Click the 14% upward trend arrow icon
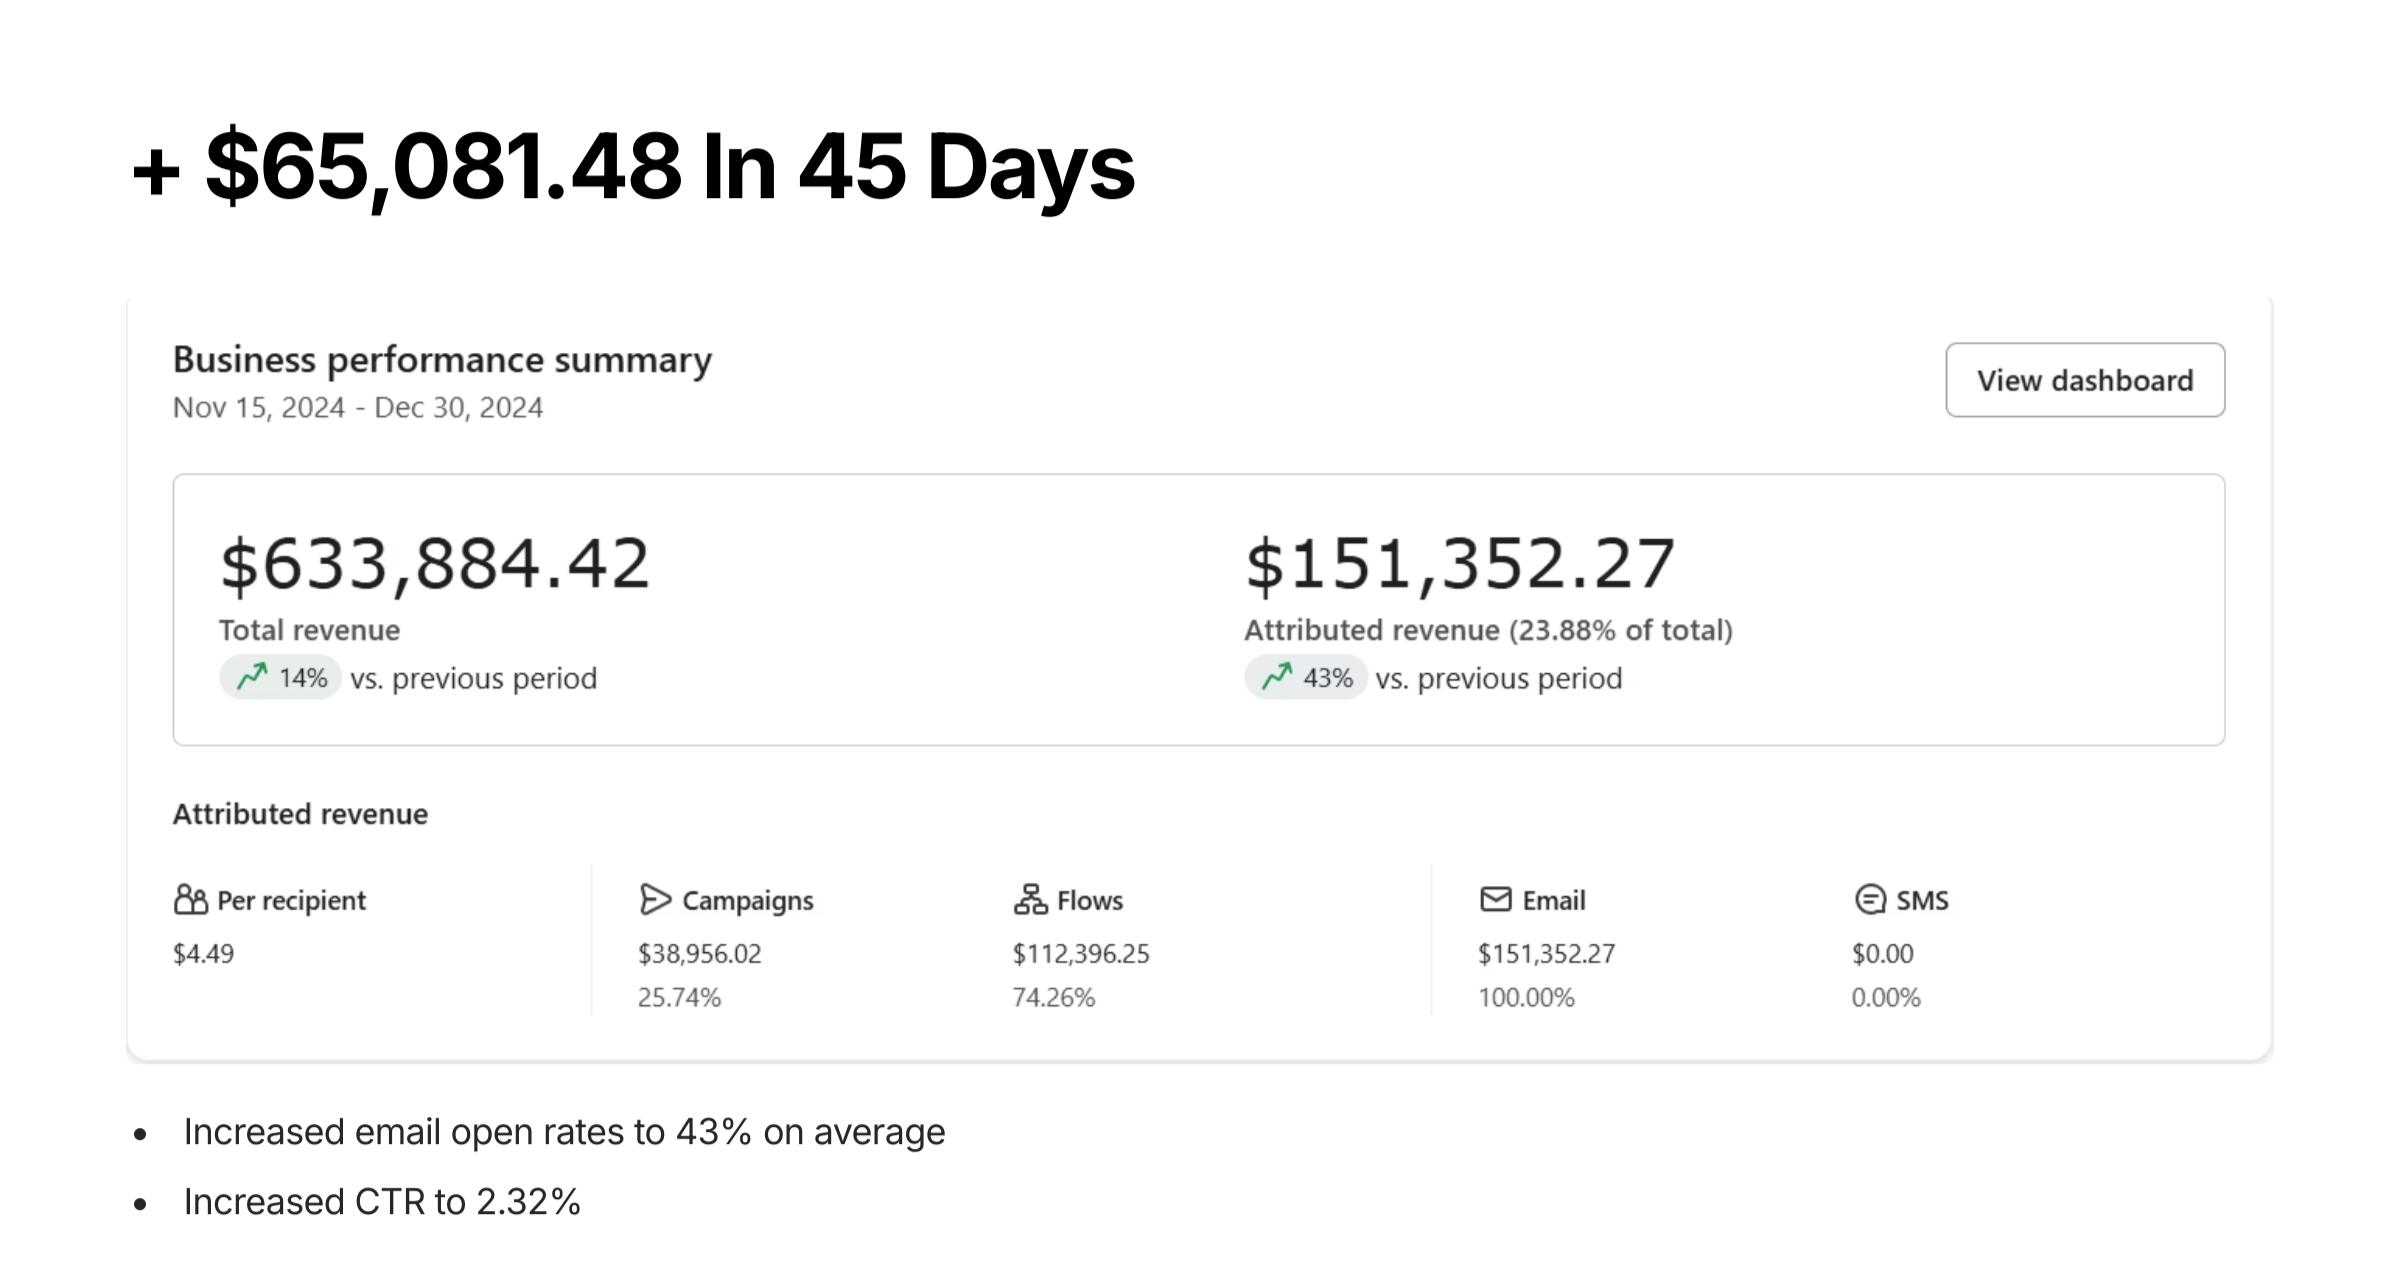The height and width of the screenshot is (1261, 2400). (252, 677)
